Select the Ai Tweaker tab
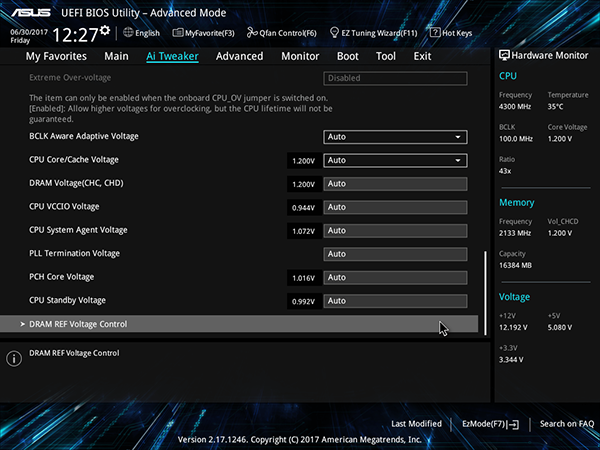Image resolution: width=600 pixels, height=450 pixels. (172, 56)
